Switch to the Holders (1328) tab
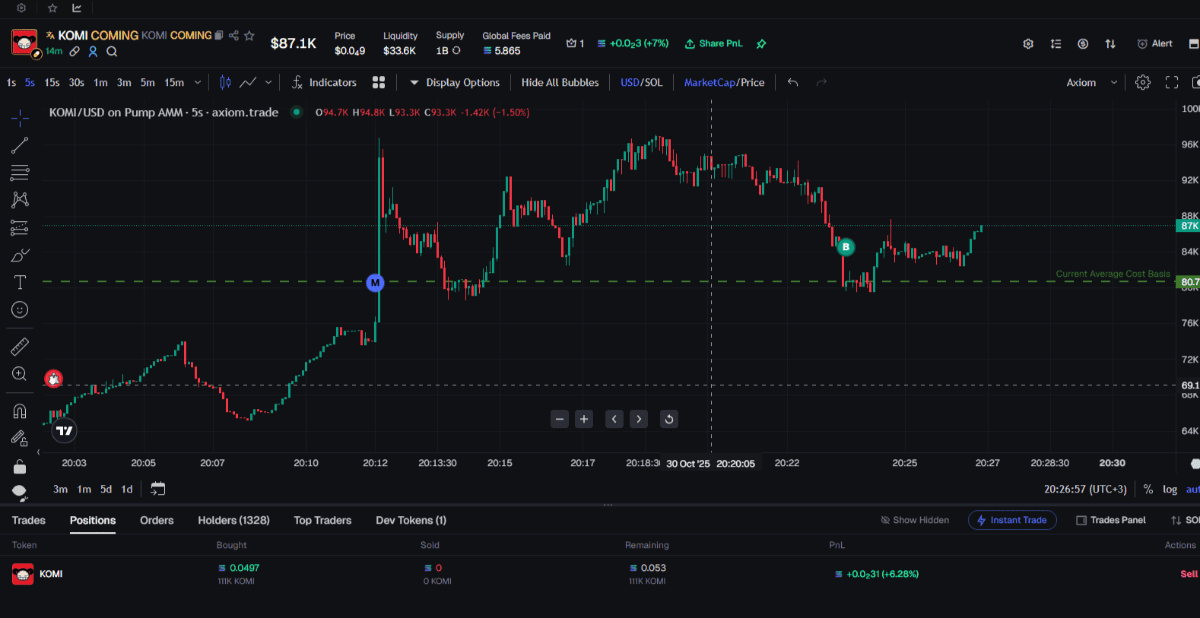Image resolution: width=1200 pixels, height=618 pixels. click(233, 520)
